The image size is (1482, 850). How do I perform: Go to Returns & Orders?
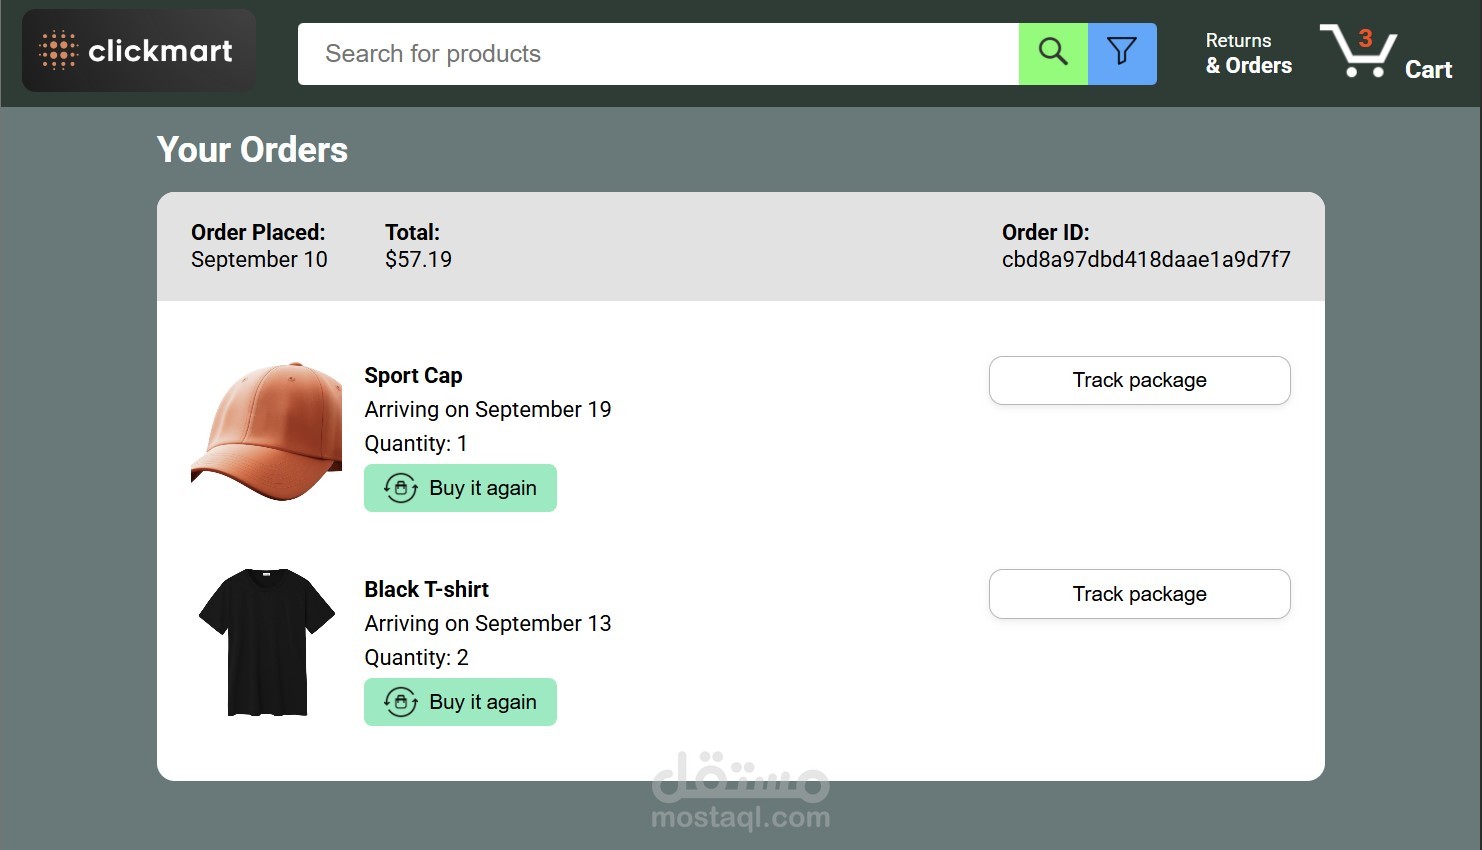tap(1248, 53)
